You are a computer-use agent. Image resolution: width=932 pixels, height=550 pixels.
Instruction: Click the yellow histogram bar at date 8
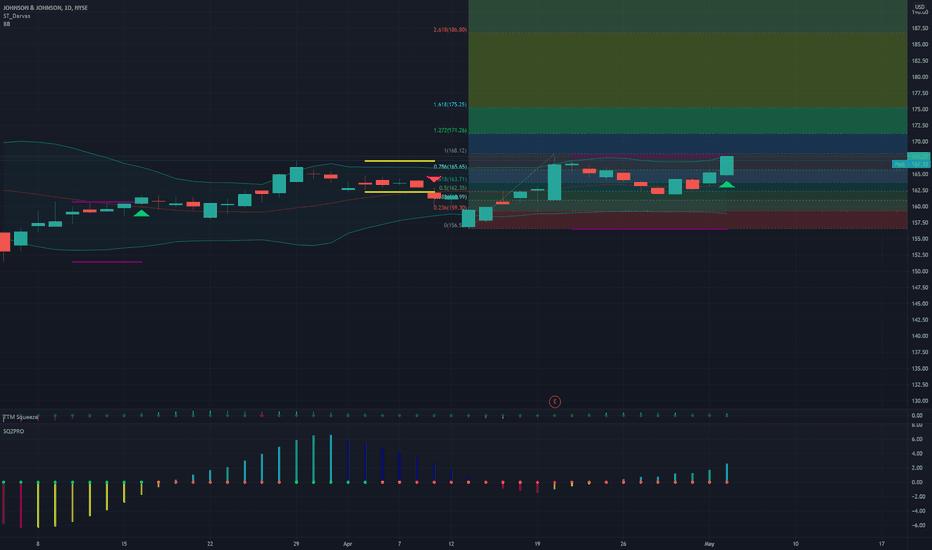38,504
